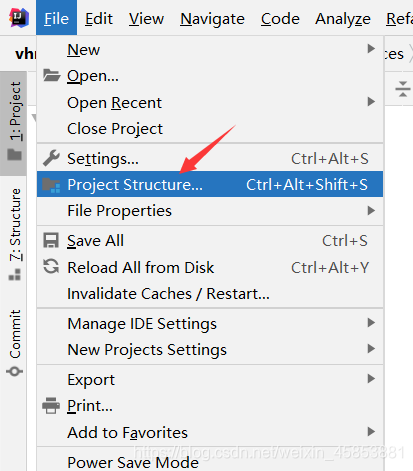Open the Commit side tab
Screen dimensions: 413x471
pos(13,342)
